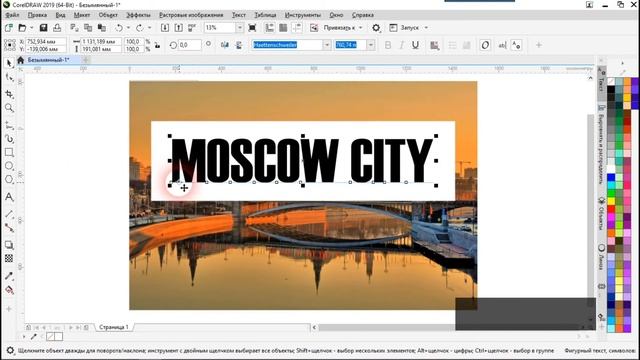
Task: Open the Options gear icon
Action: pyautogui.click(x=376, y=28)
